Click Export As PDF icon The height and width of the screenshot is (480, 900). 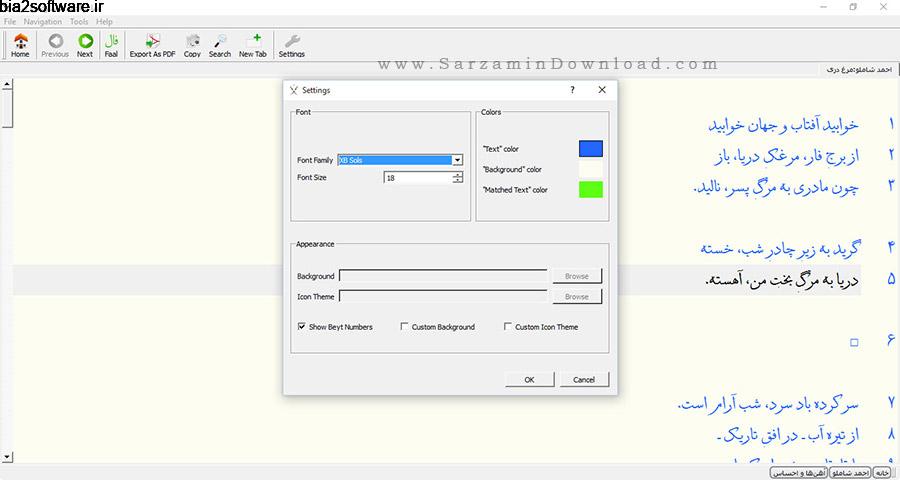(153, 43)
